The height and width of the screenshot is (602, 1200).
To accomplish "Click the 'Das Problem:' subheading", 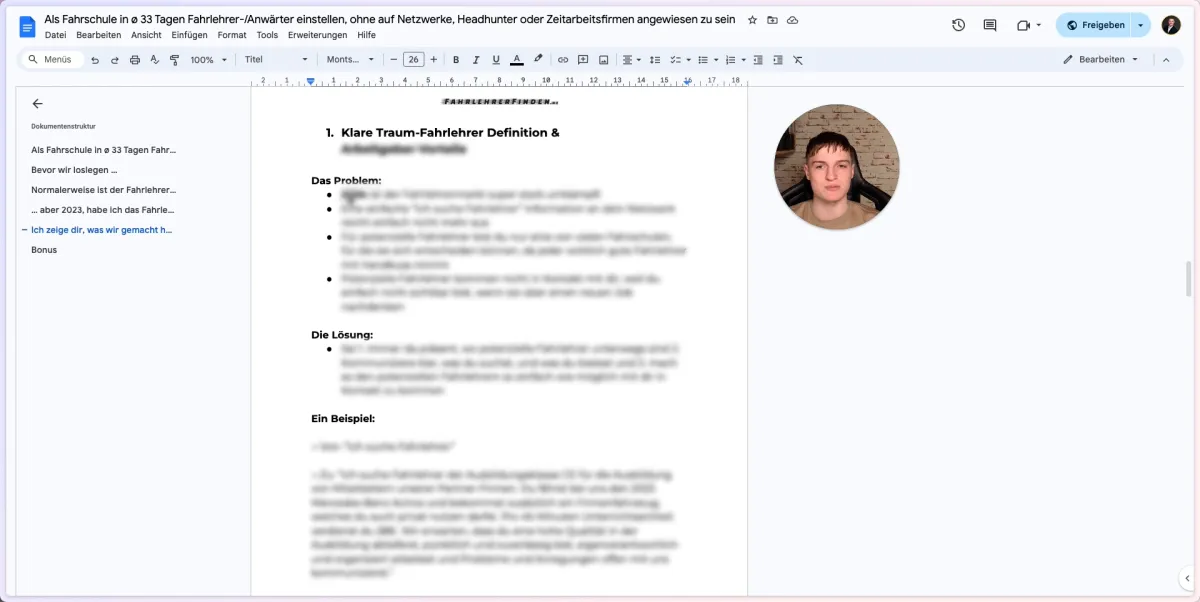I will (346, 180).
